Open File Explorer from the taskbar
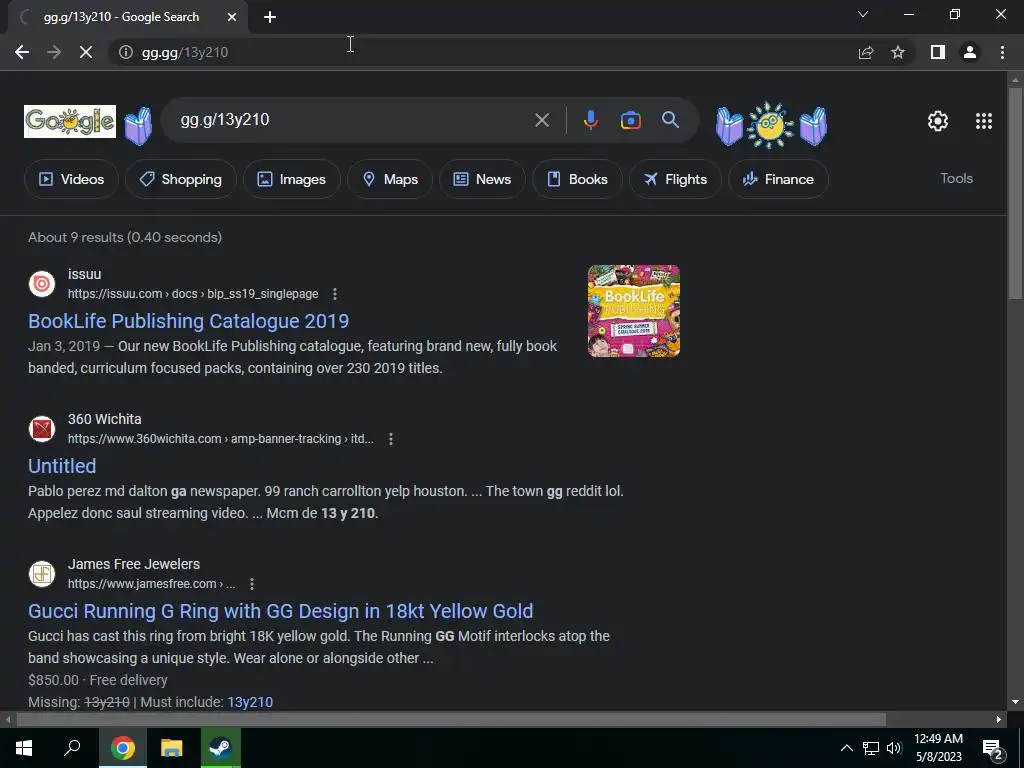The width and height of the screenshot is (1024, 768). point(172,748)
